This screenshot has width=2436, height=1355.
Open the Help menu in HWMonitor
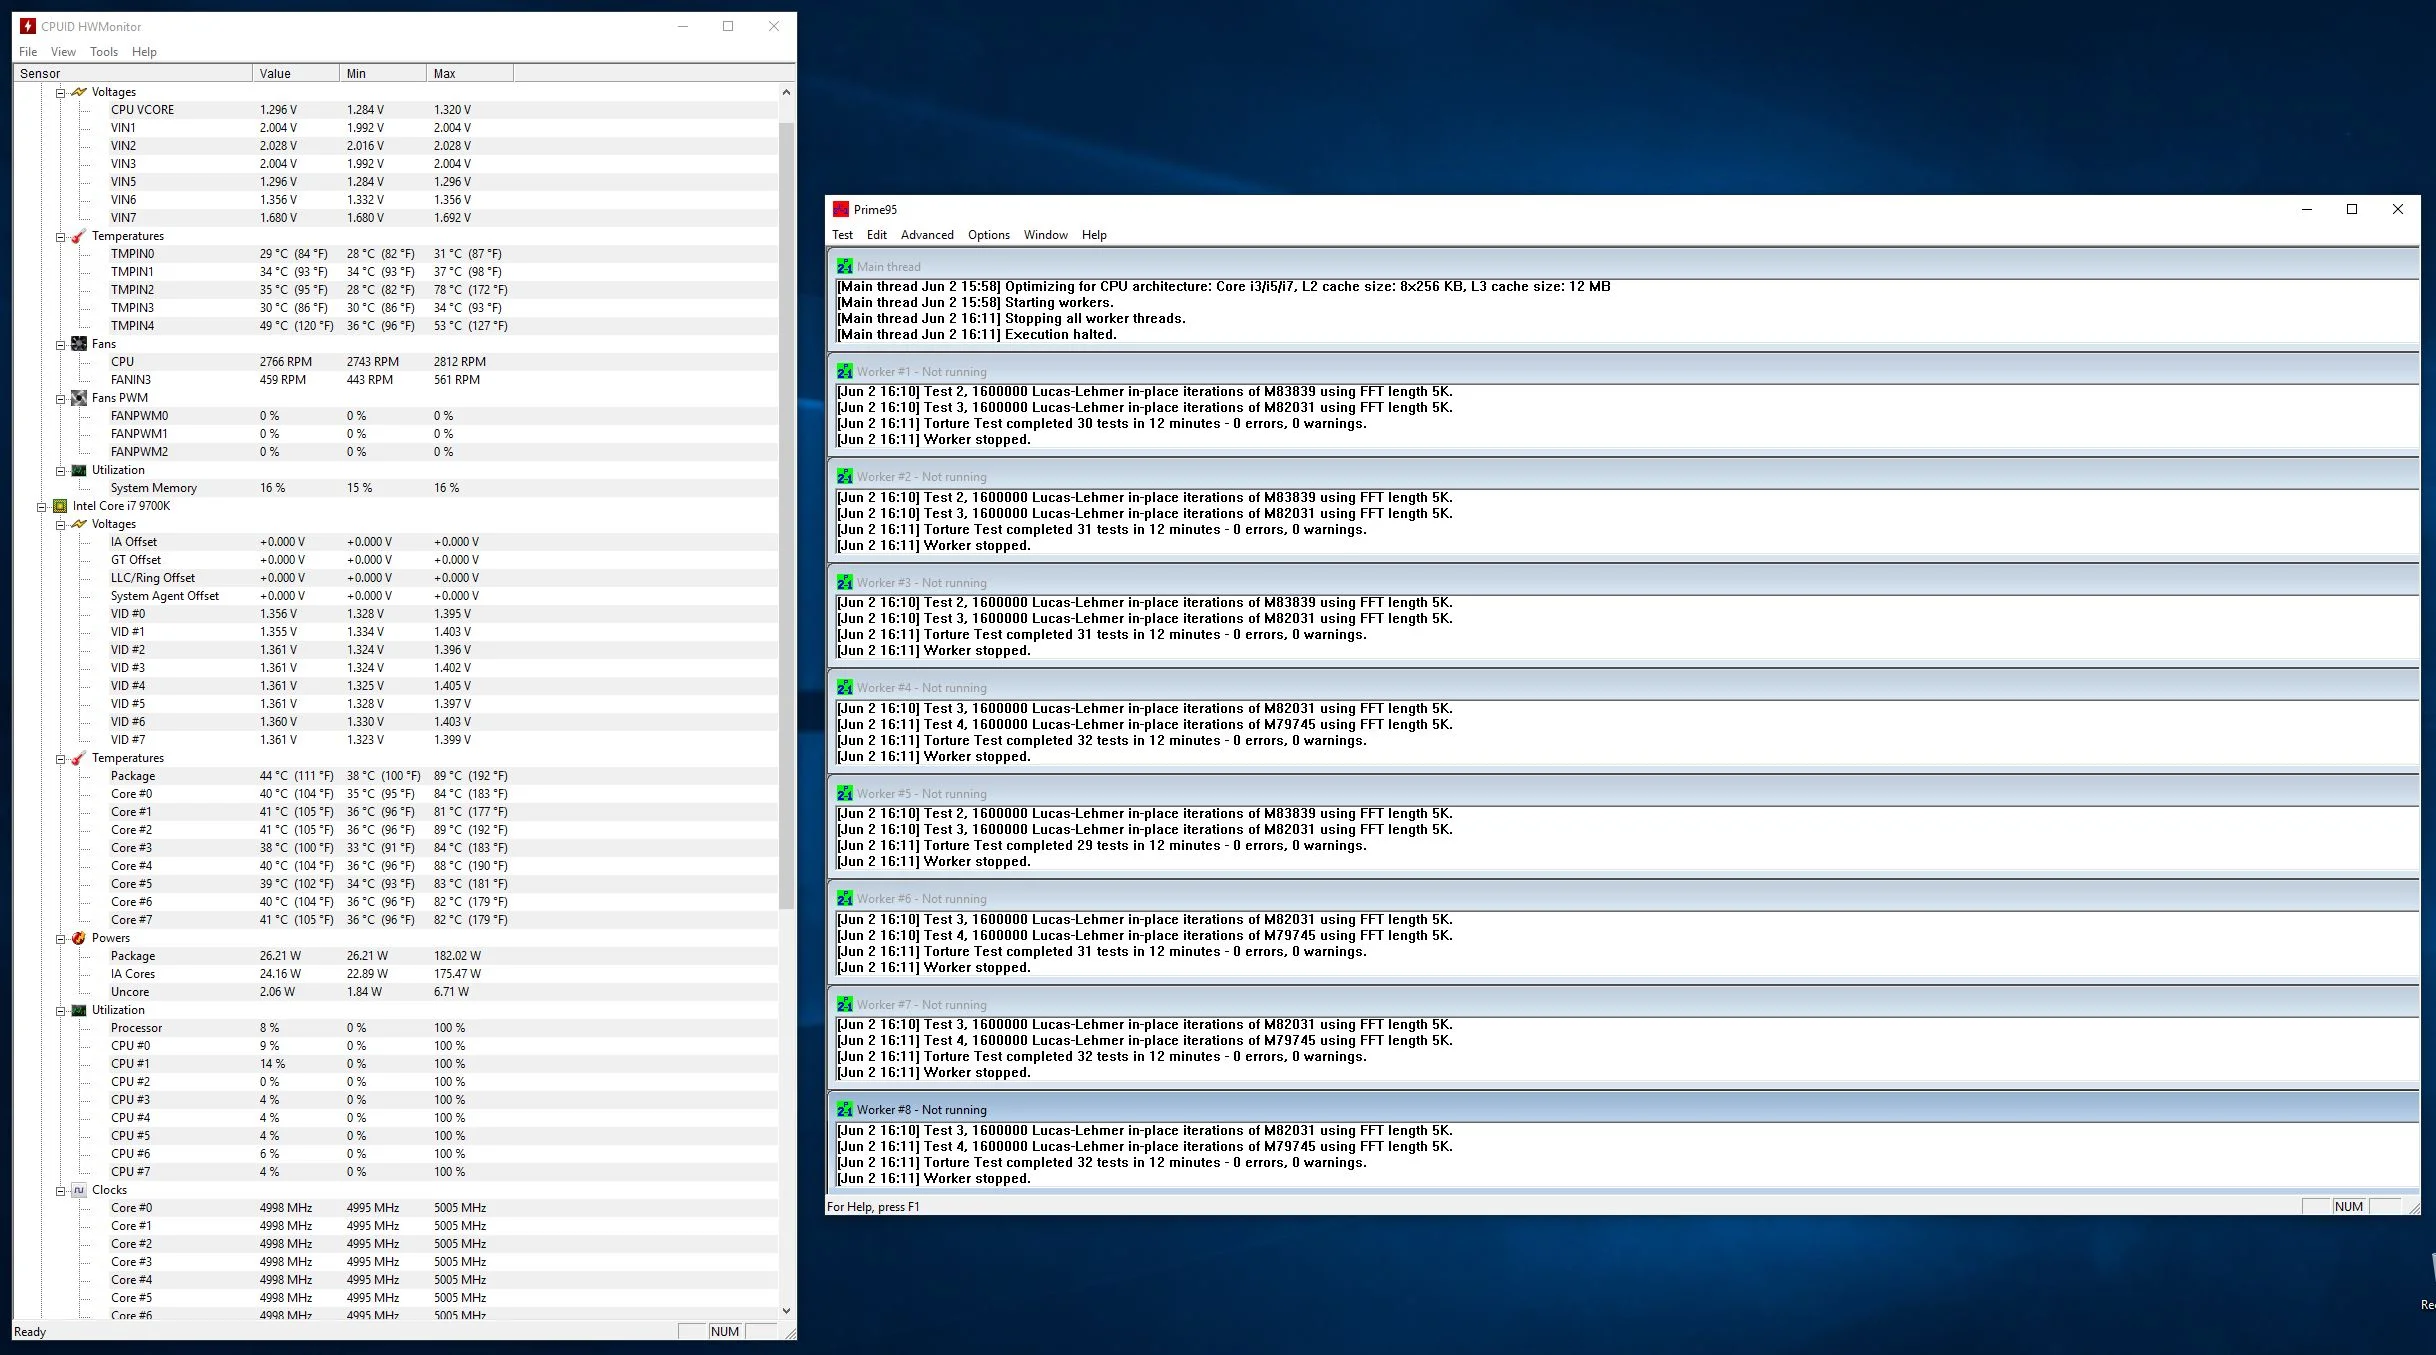[x=144, y=52]
